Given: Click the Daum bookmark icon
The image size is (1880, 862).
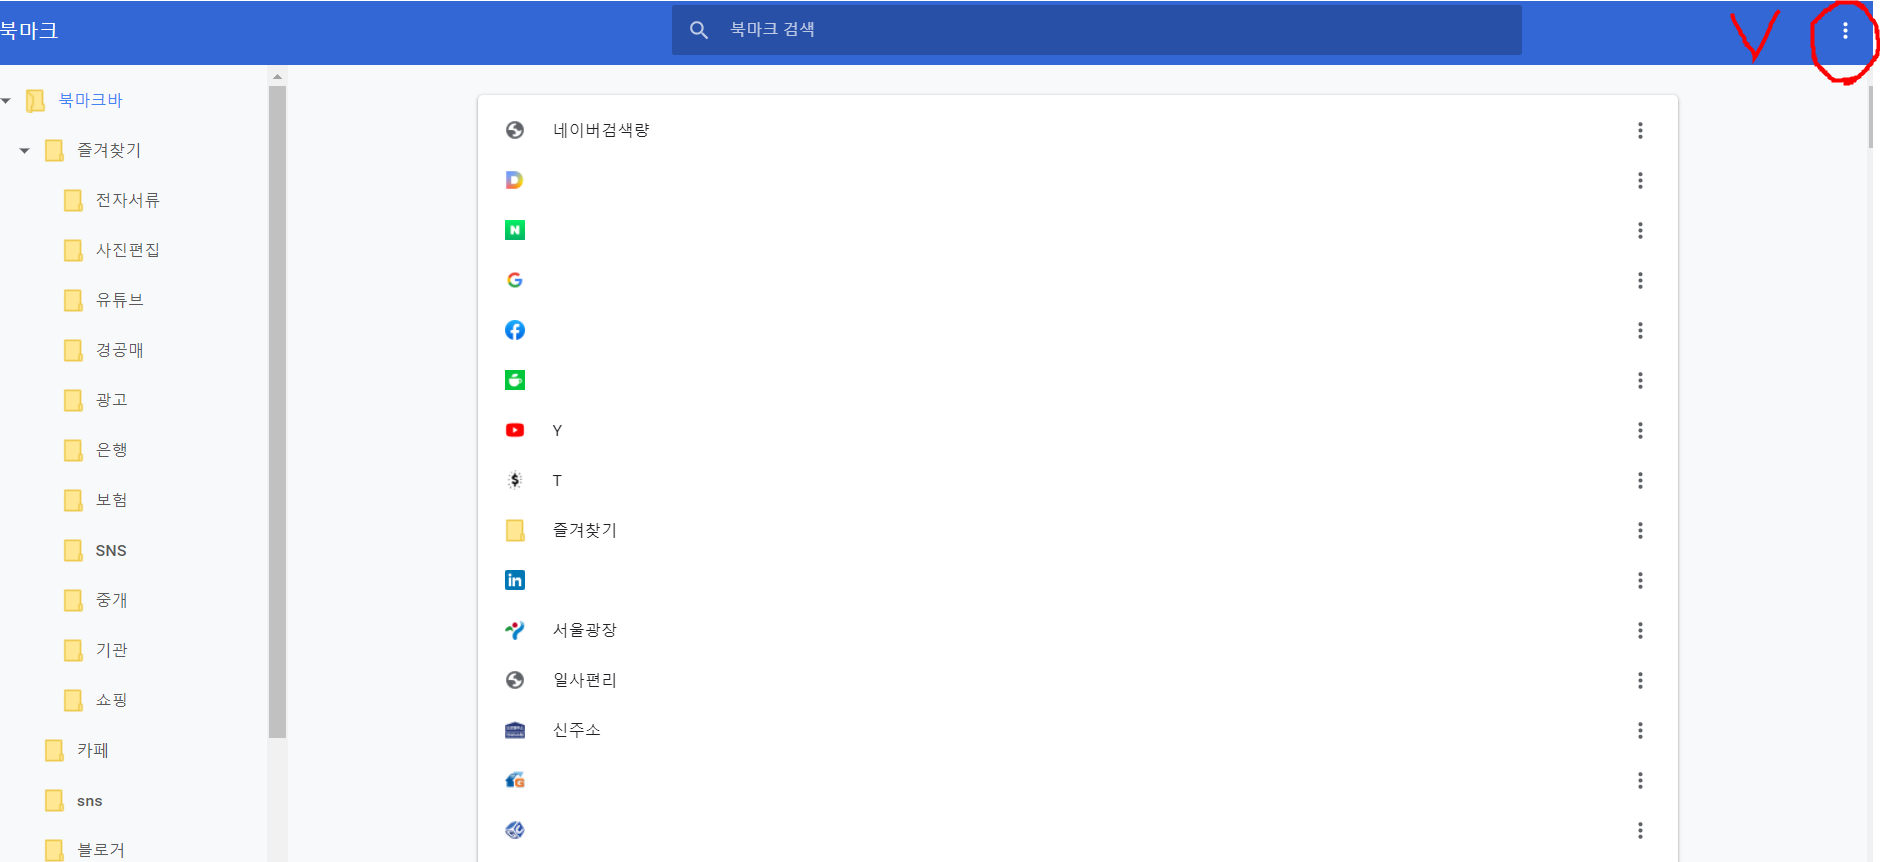Looking at the screenshot, I should (515, 180).
